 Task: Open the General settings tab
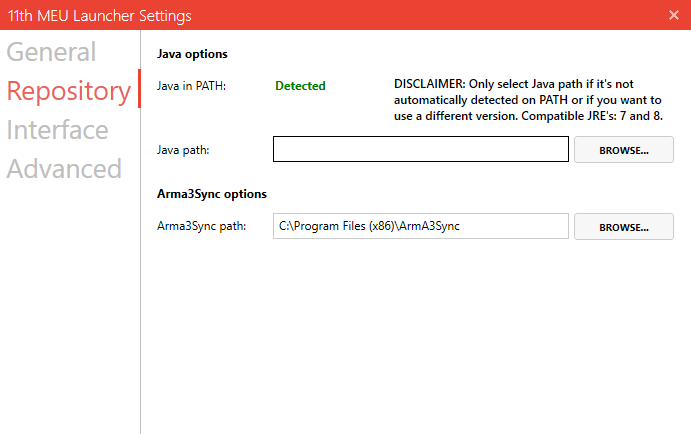click(51, 52)
